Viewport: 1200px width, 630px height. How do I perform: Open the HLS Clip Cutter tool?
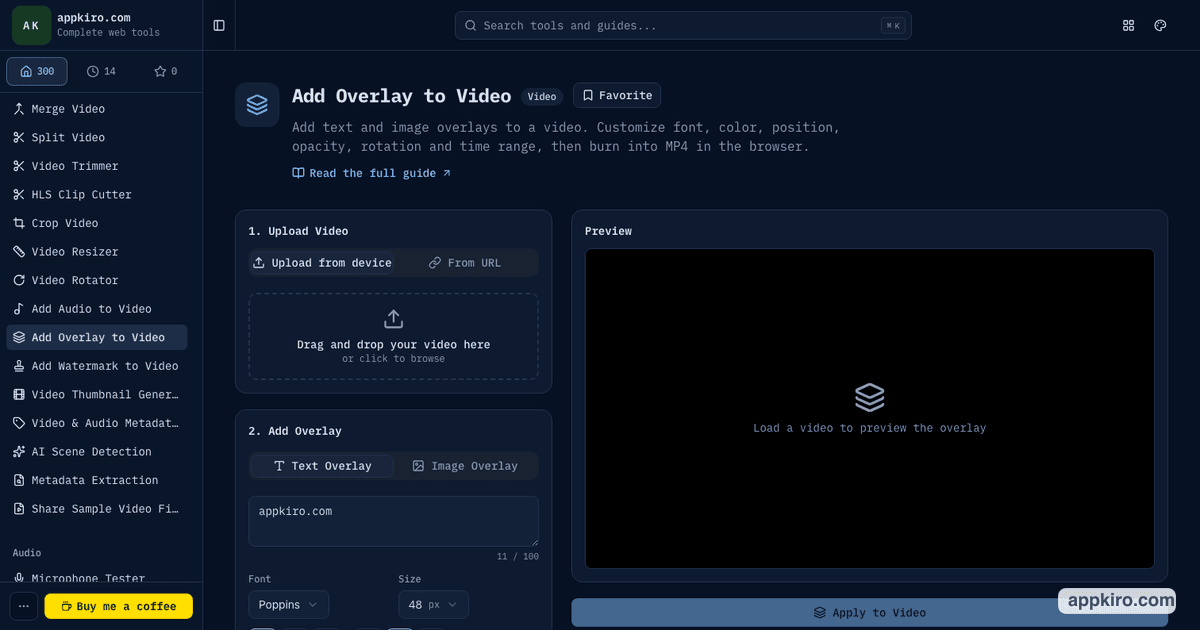[x=96, y=194]
